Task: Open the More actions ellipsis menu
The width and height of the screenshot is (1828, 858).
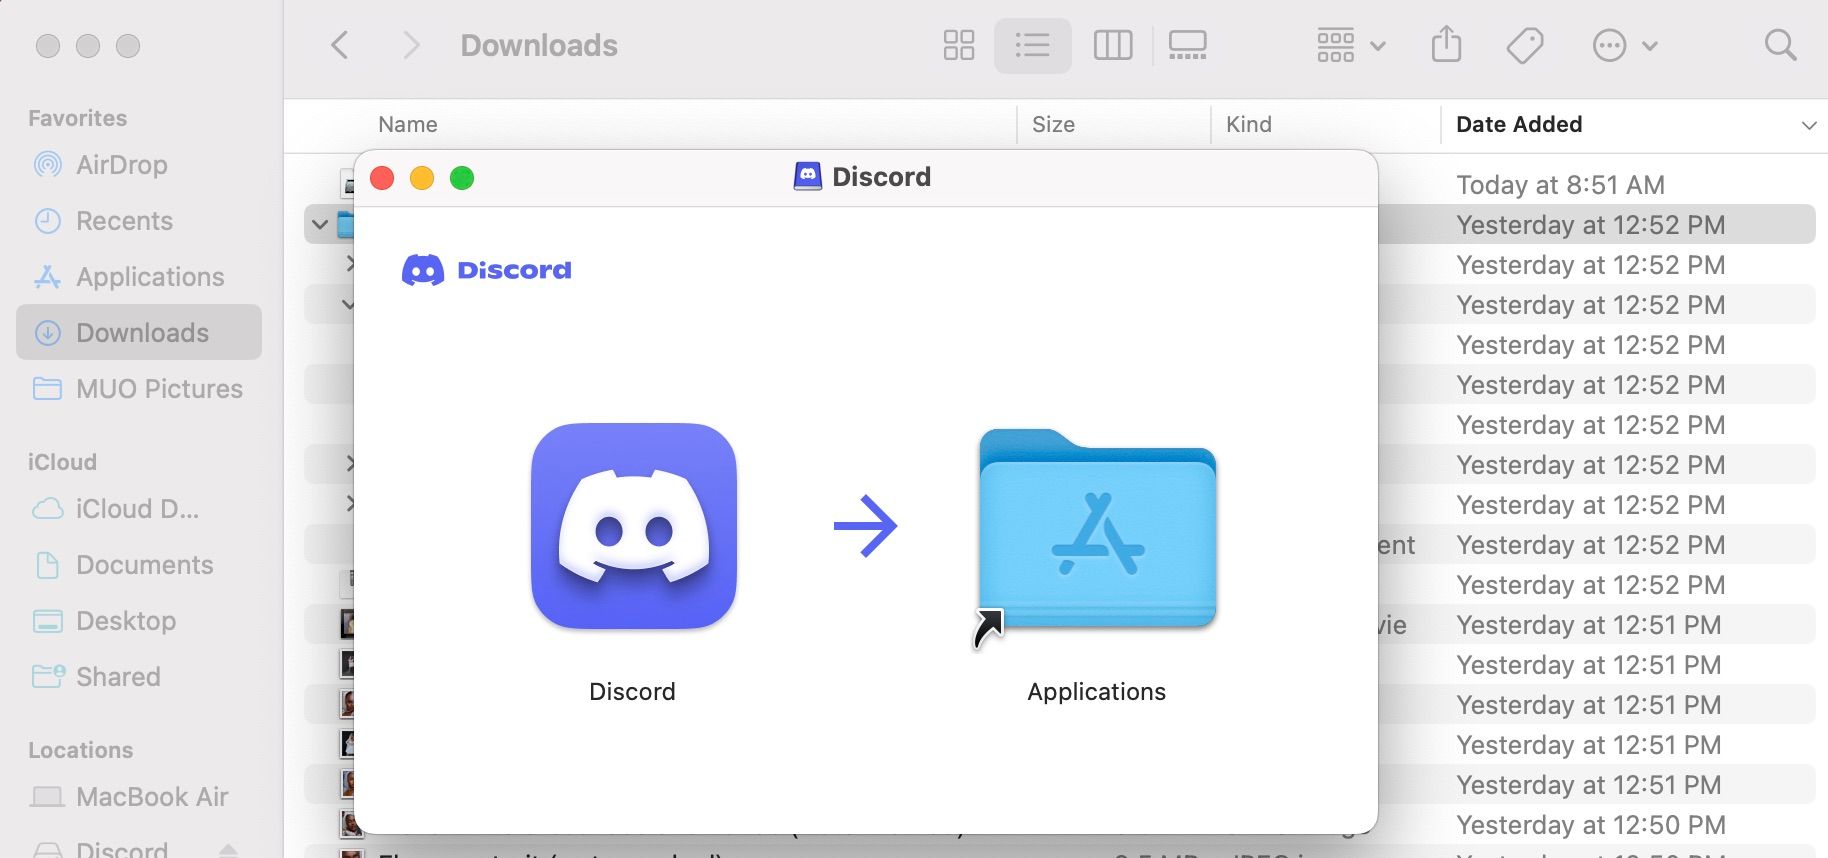Action: click(x=1624, y=45)
